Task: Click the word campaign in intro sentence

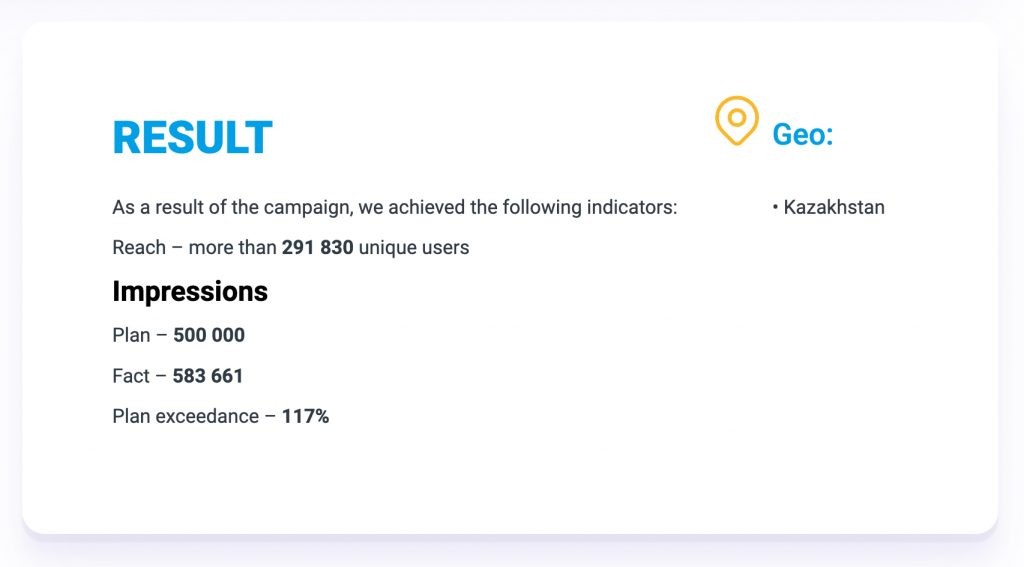Action: 308,207
